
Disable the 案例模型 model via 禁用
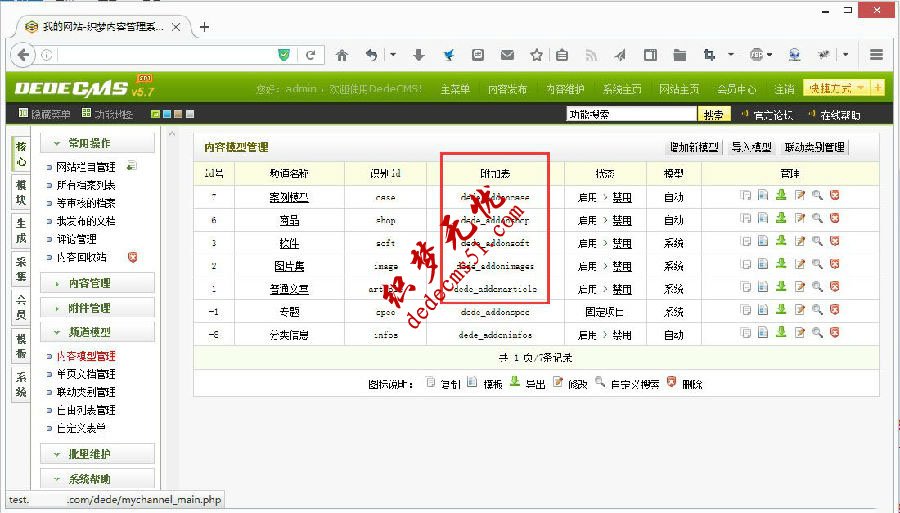coord(622,197)
